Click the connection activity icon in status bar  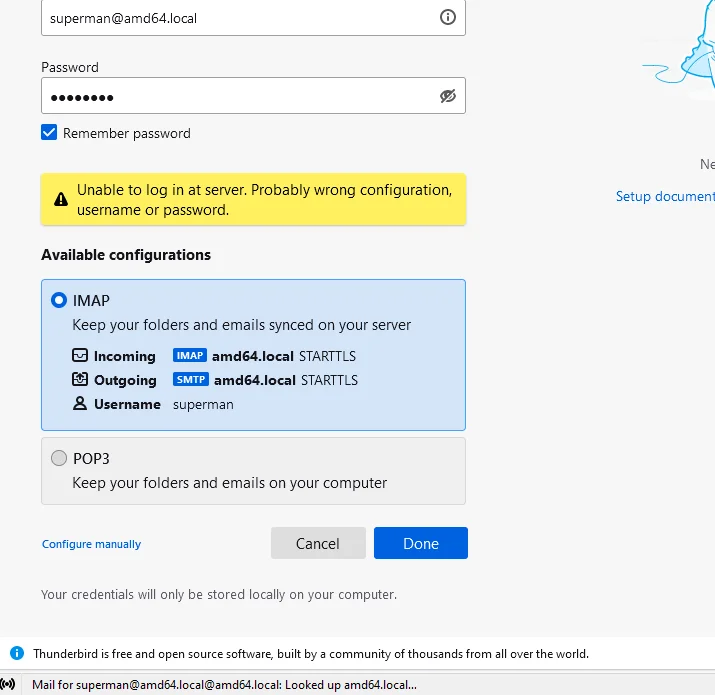coord(9,685)
